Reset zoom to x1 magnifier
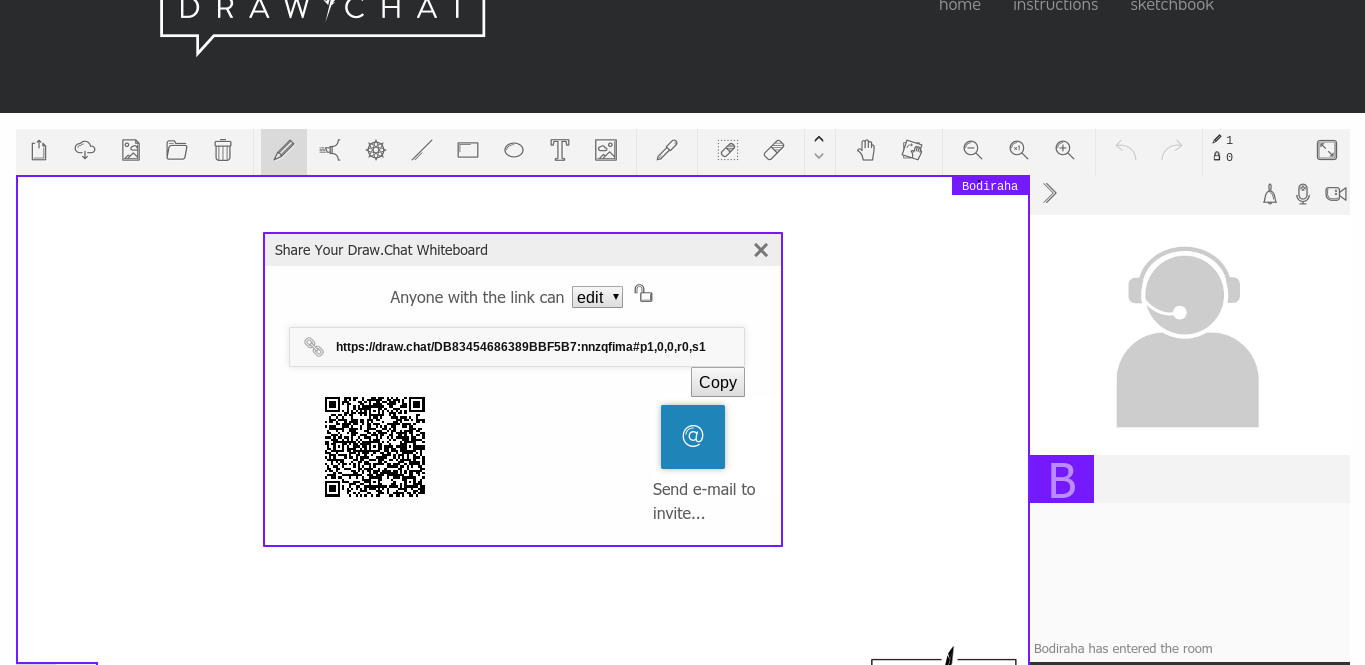This screenshot has height=665, width=1365. coord(1019,150)
